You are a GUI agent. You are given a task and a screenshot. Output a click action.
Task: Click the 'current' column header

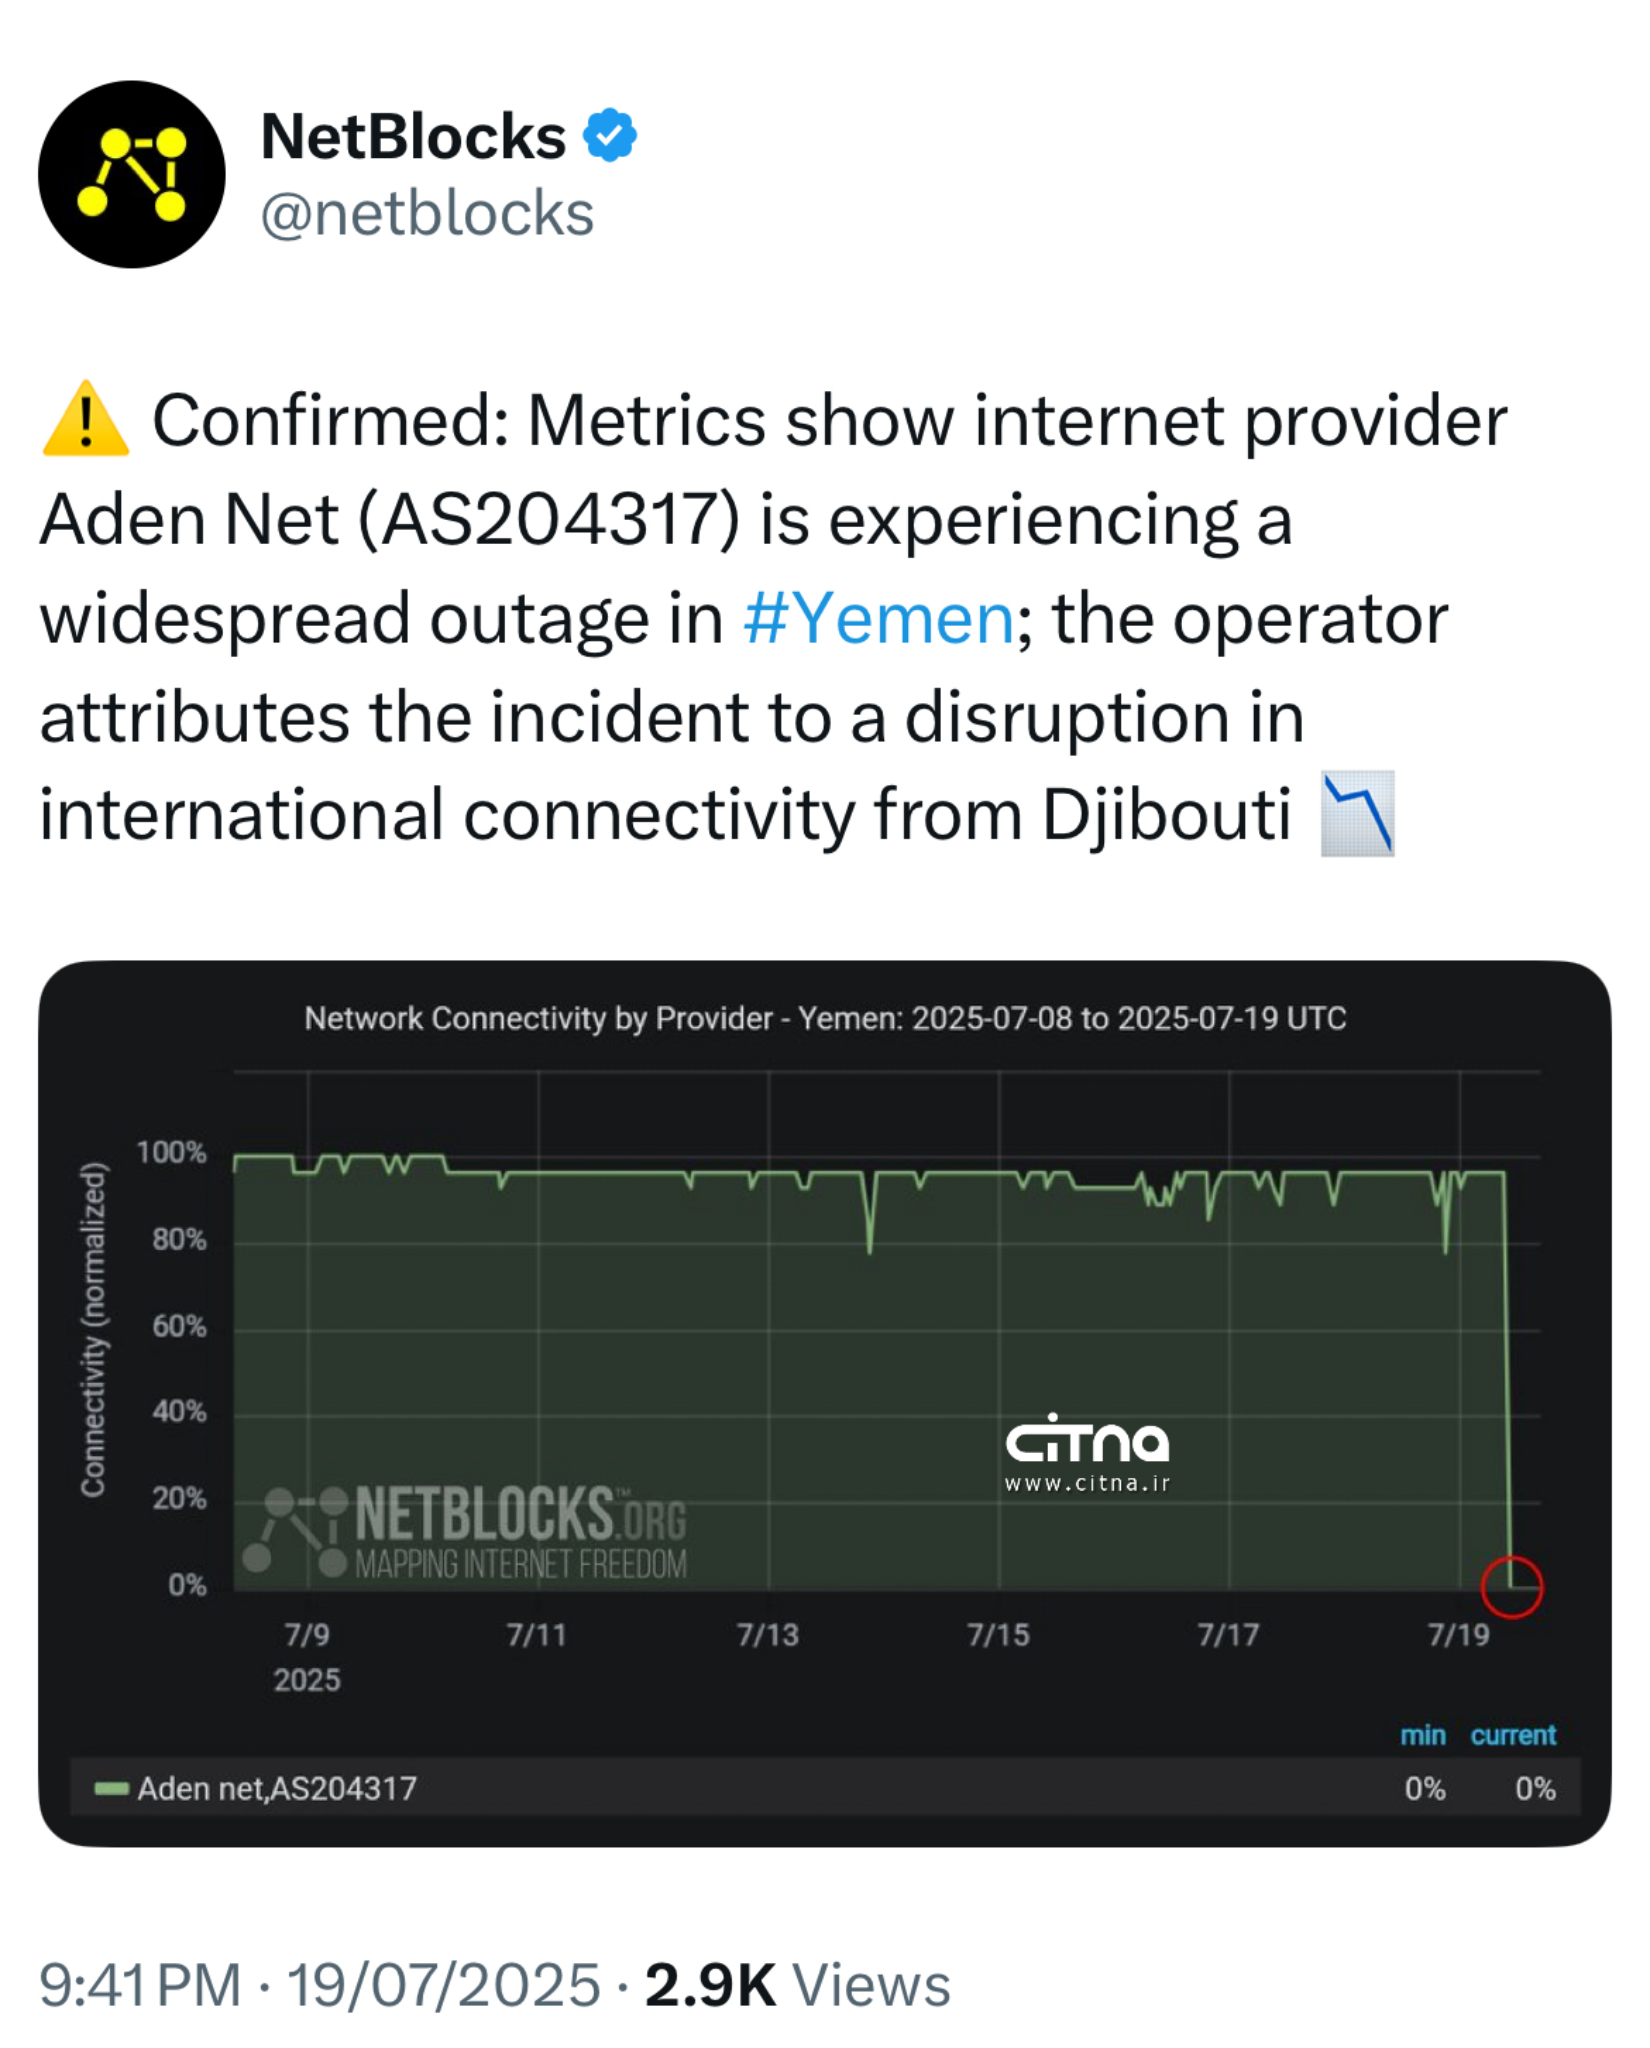coord(1512,1735)
